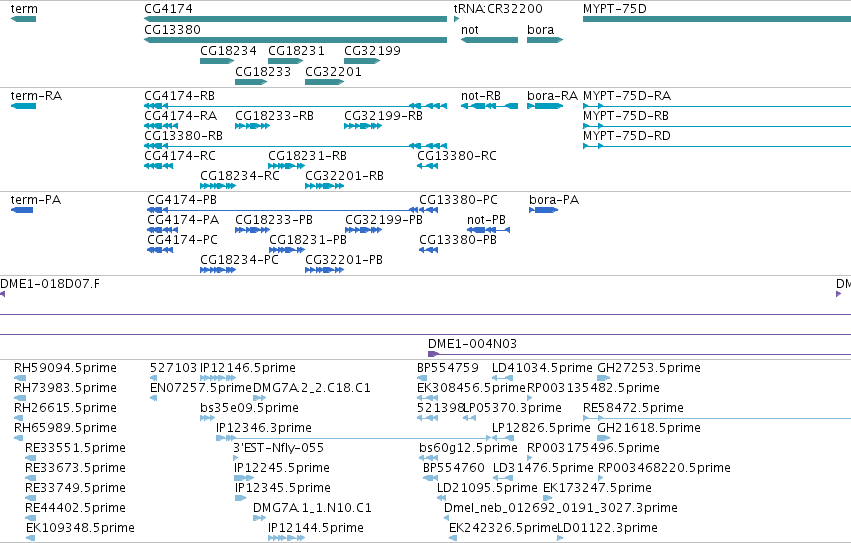
Task: Select the IP12144.5prime EST label
Action: (x=316, y=528)
